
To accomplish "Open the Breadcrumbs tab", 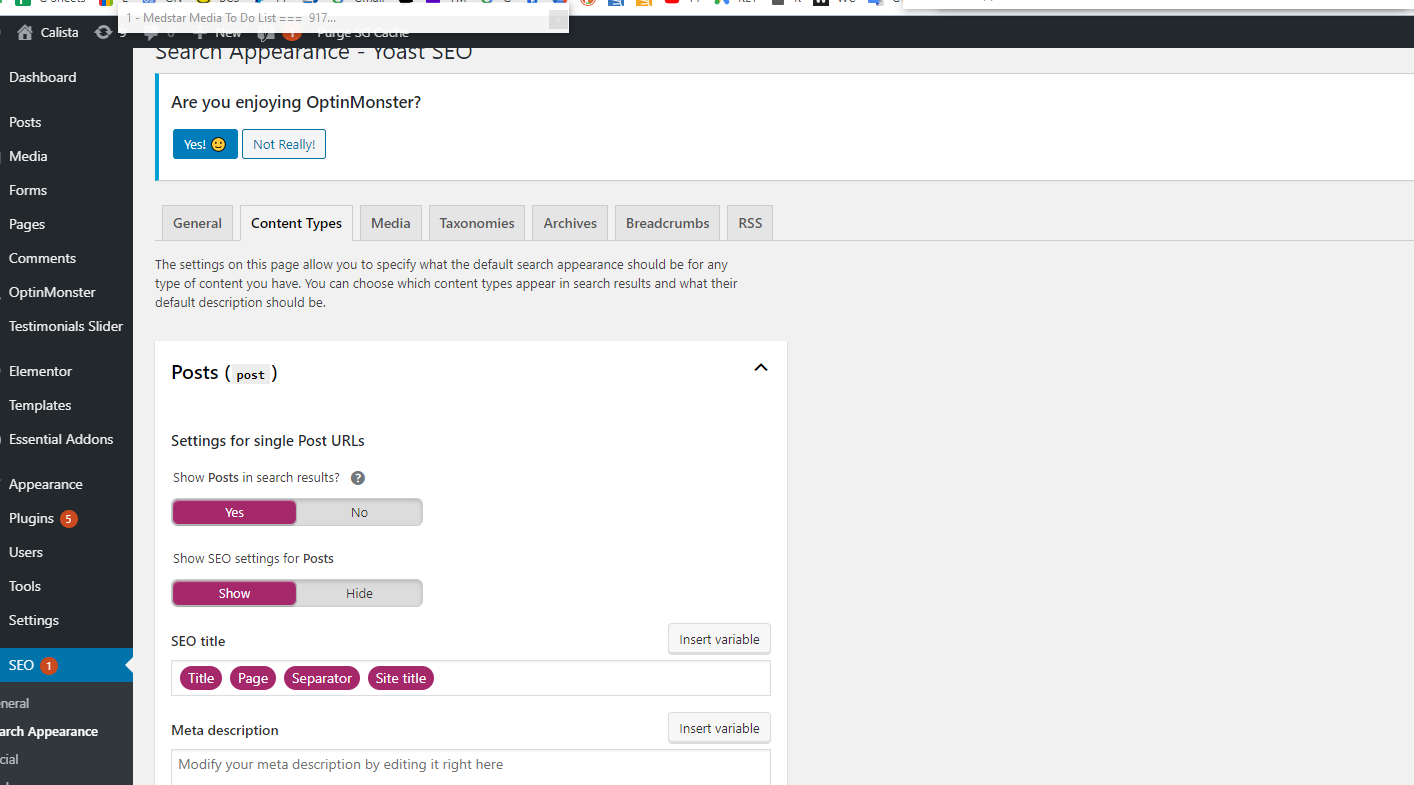I will click(x=667, y=223).
